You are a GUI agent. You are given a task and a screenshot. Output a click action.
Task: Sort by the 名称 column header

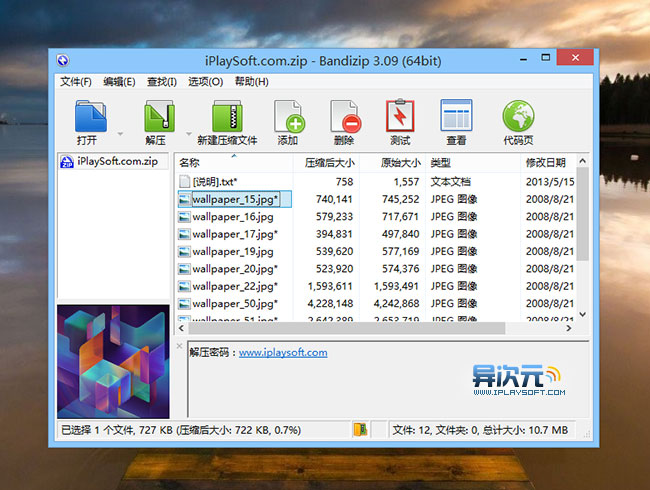[x=234, y=163]
